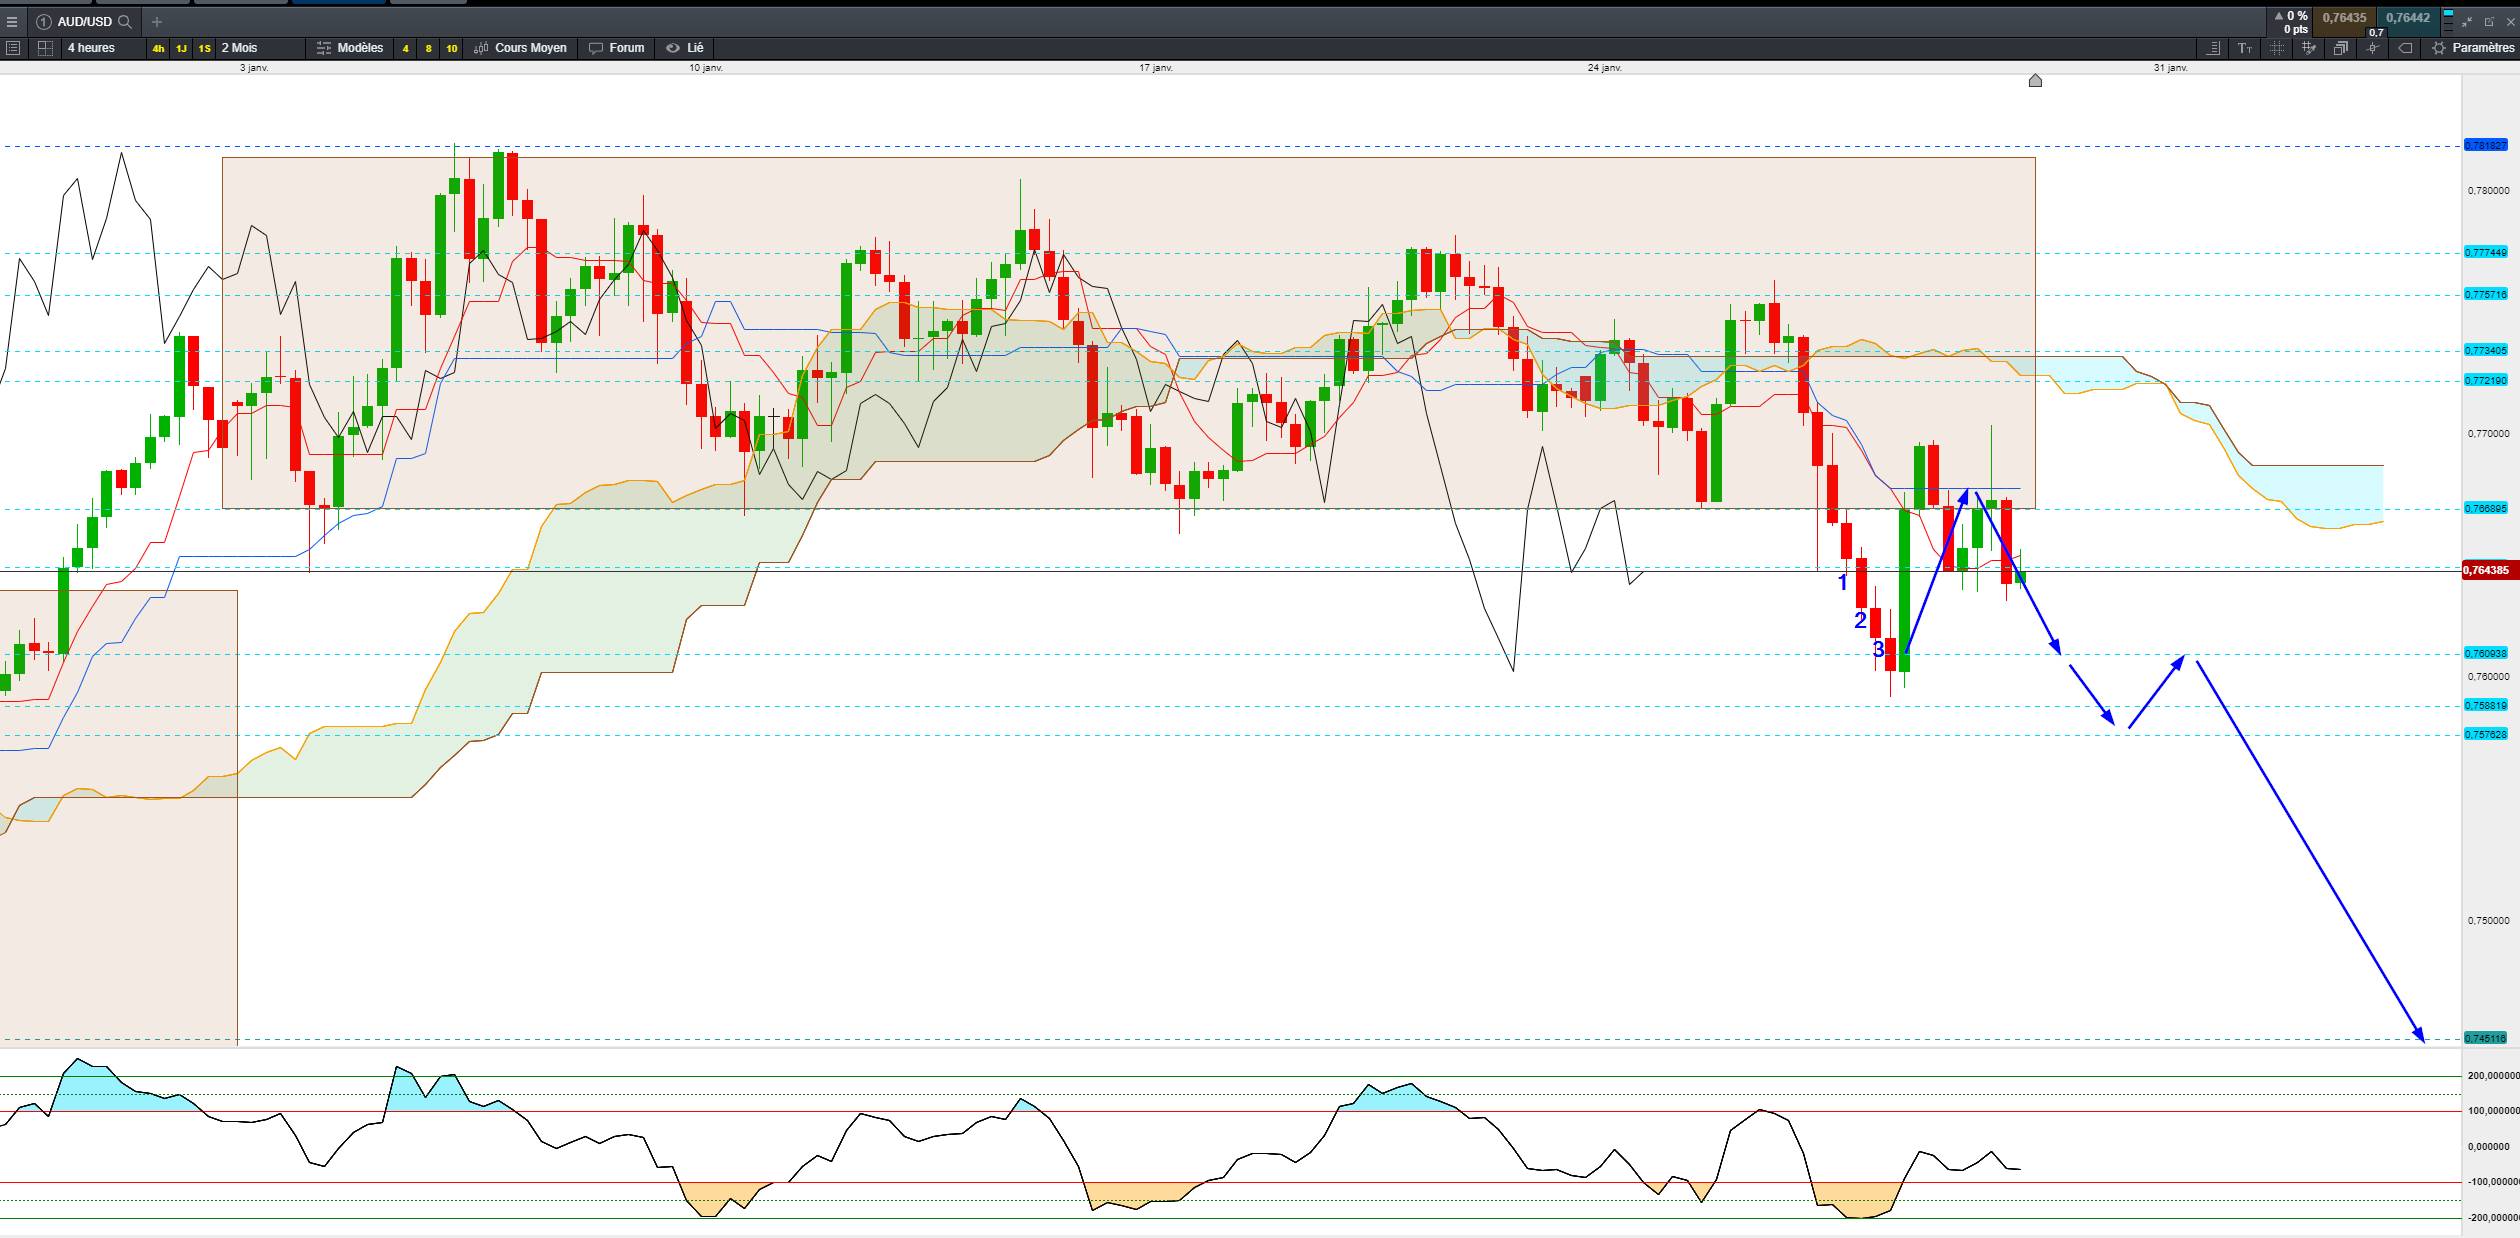The width and height of the screenshot is (2520, 1238).
Task: Open the market depth ladder icon
Action: [2448, 21]
